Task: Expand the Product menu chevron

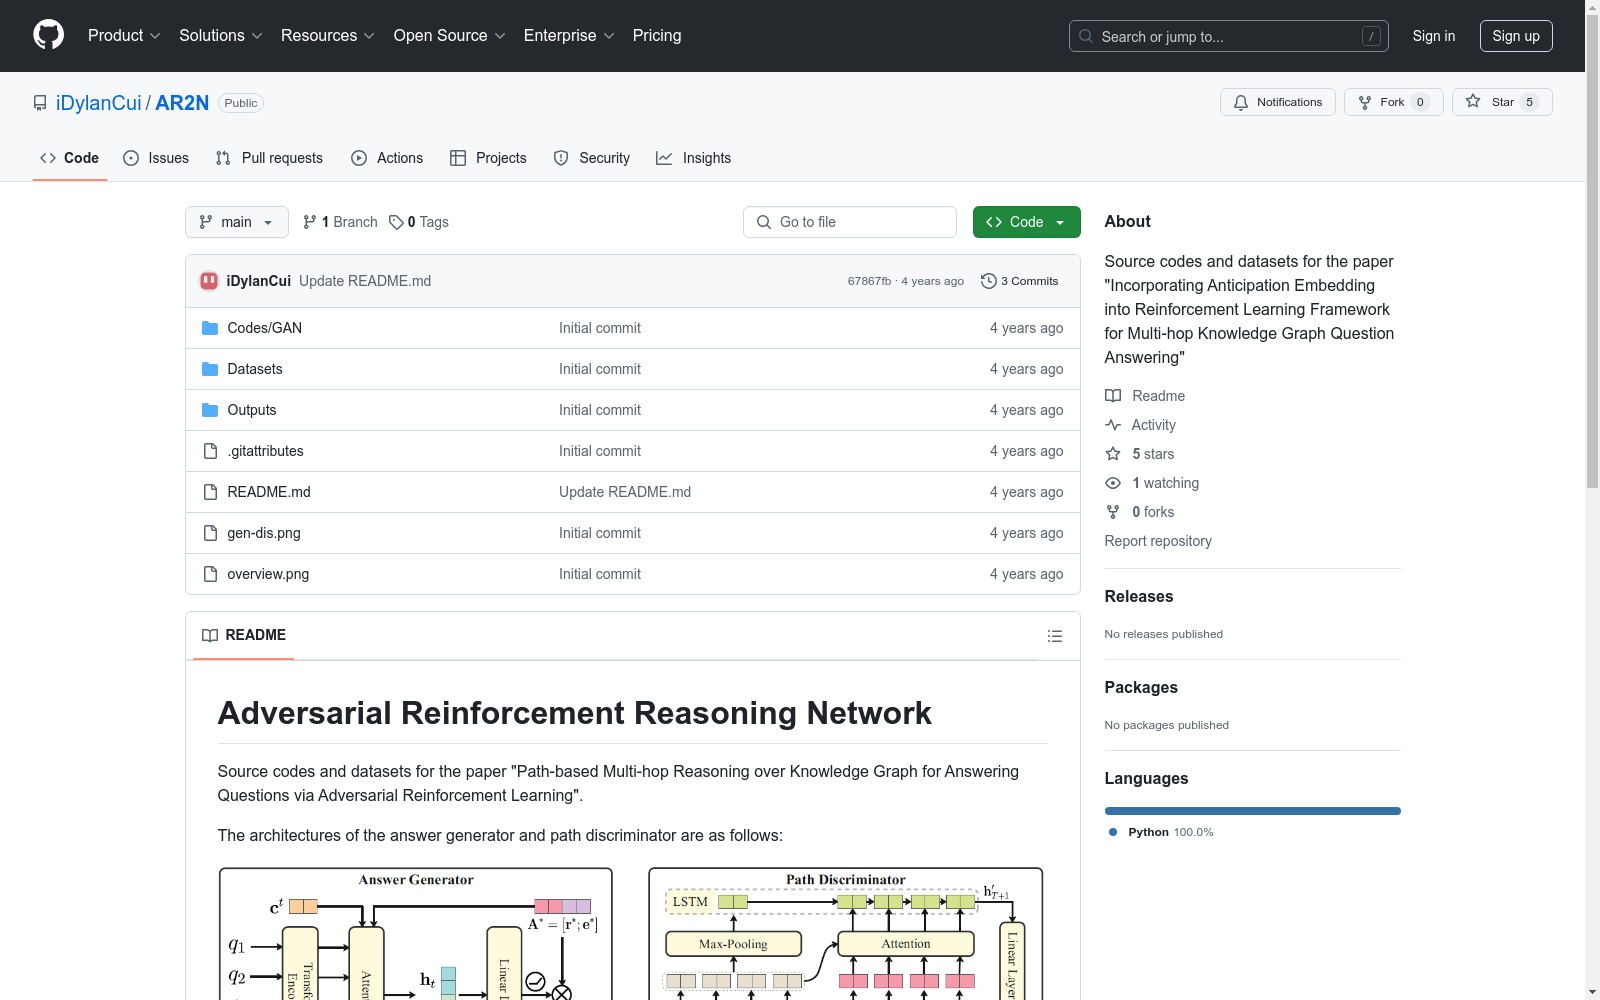Action: tap(155, 36)
